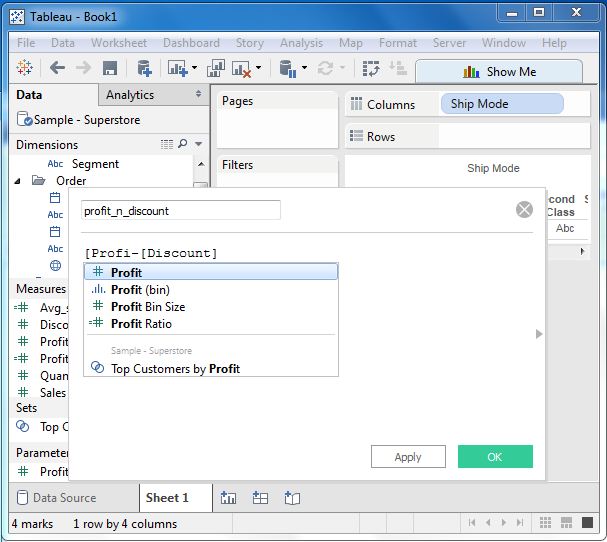
Task: Click the calculated field name input box
Action: 180,210
